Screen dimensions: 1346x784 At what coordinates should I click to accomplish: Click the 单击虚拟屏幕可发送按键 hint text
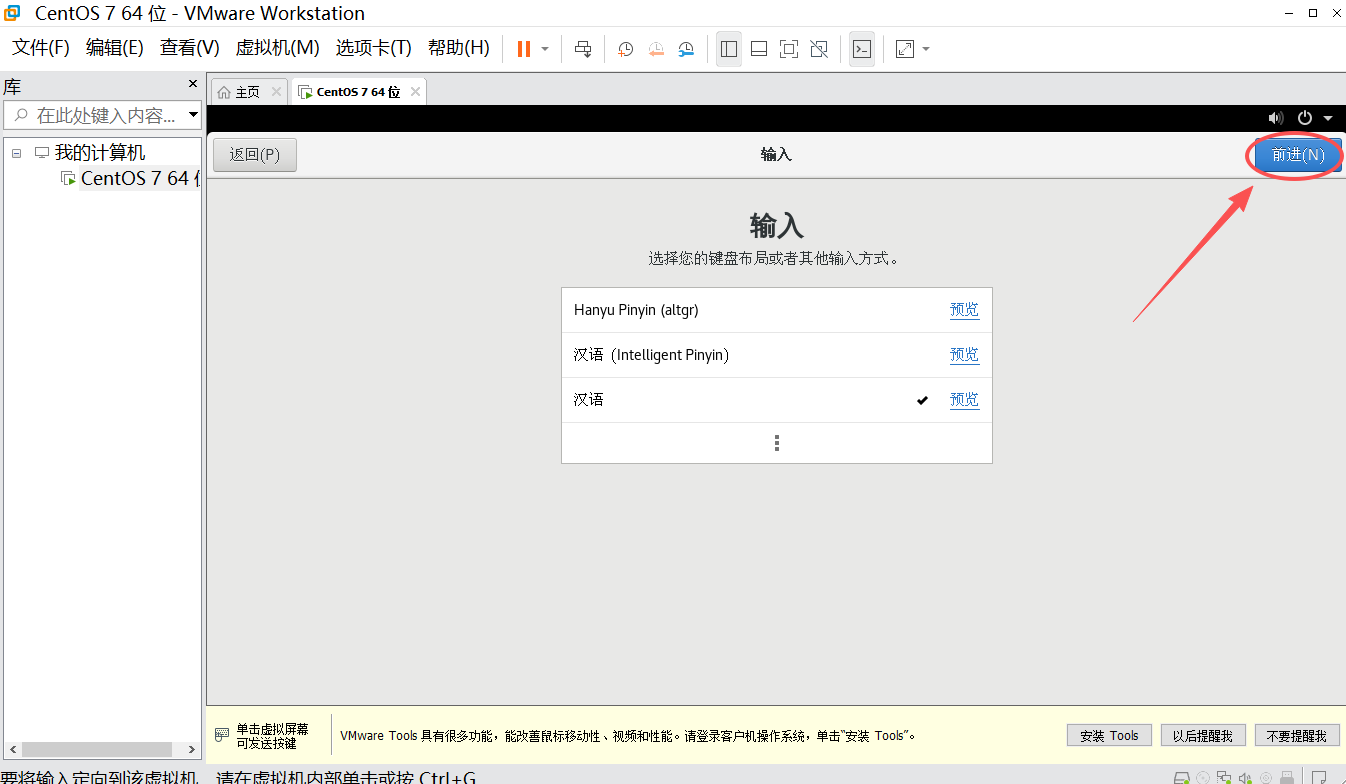(x=273, y=736)
